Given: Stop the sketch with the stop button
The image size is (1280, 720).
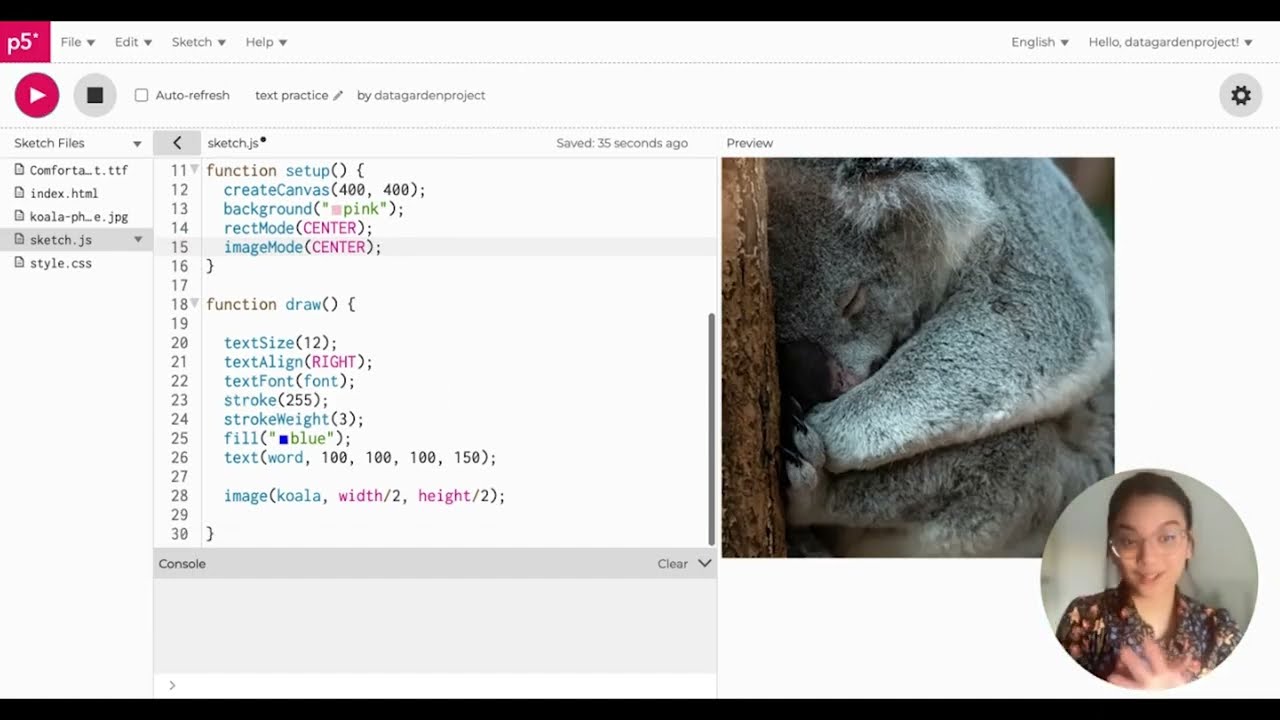Looking at the screenshot, I should point(95,95).
